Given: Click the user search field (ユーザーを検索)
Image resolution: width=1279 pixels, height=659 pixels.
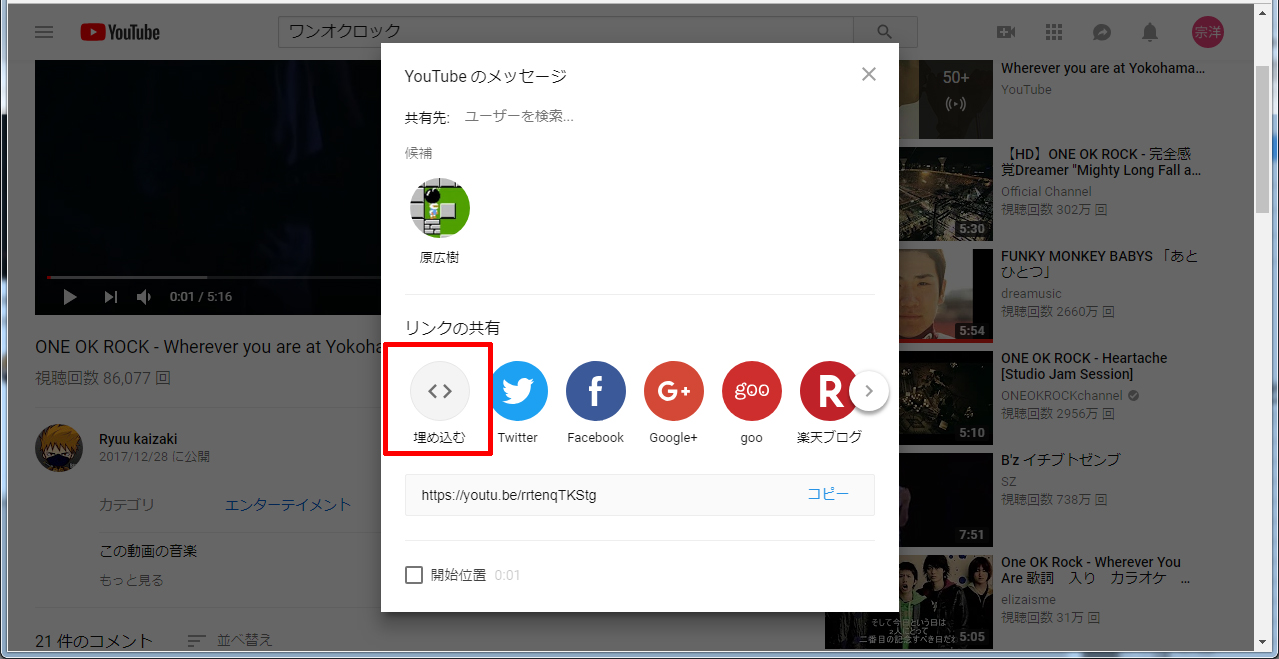Looking at the screenshot, I should click(600, 116).
